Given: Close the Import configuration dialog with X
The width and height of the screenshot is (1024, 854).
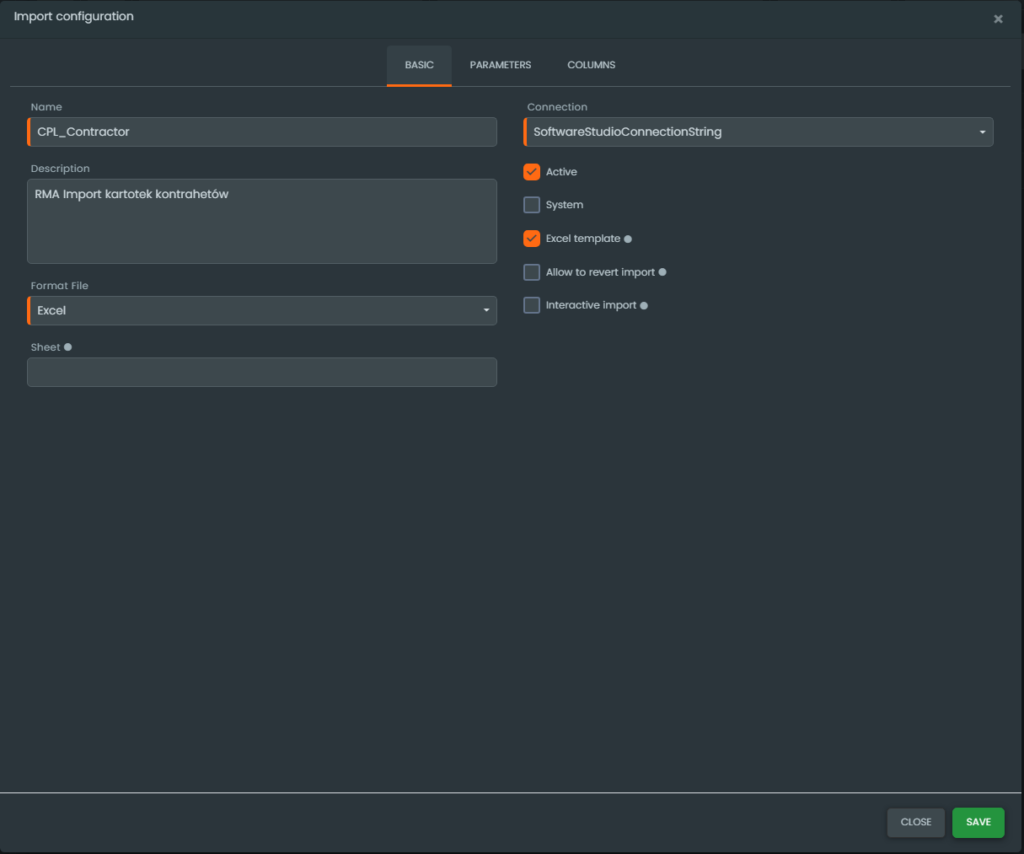Looking at the screenshot, I should (998, 19).
